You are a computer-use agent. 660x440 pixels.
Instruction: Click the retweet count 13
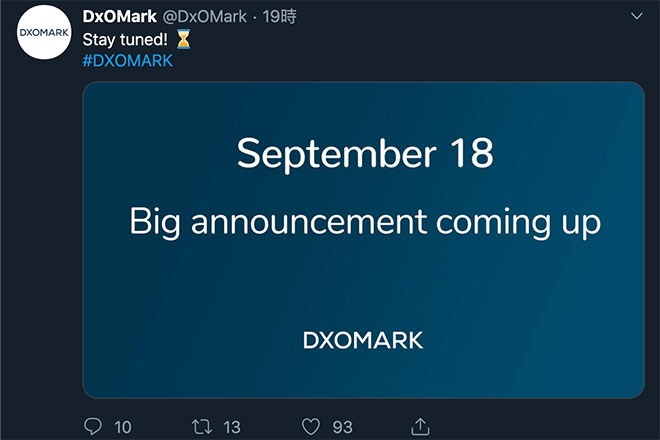[x=232, y=427]
